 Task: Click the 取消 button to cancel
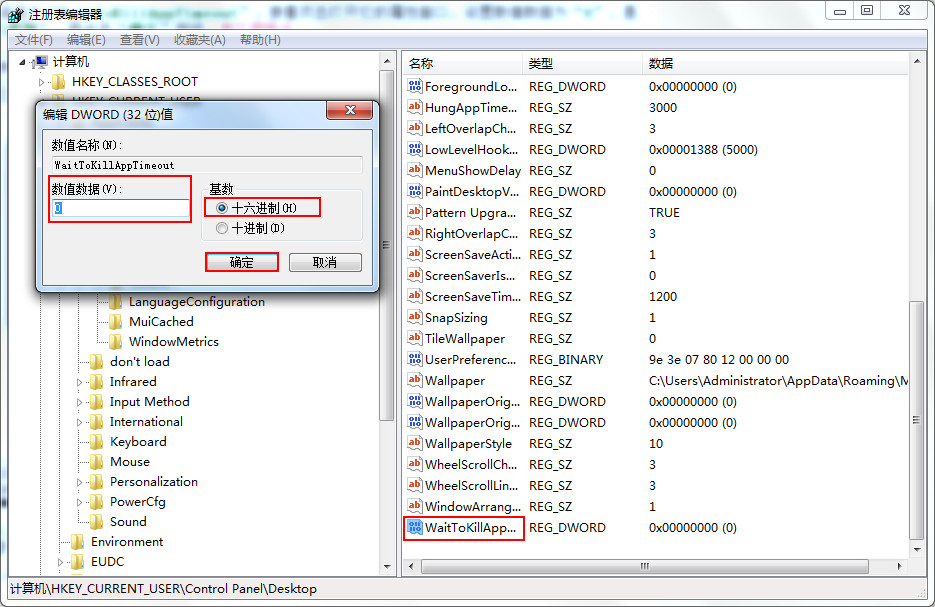click(x=324, y=262)
